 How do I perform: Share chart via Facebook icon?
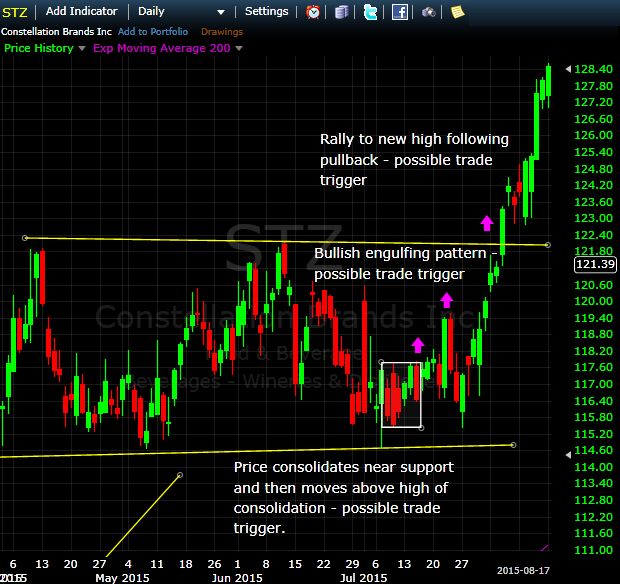pyautogui.click(x=400, y=12)
